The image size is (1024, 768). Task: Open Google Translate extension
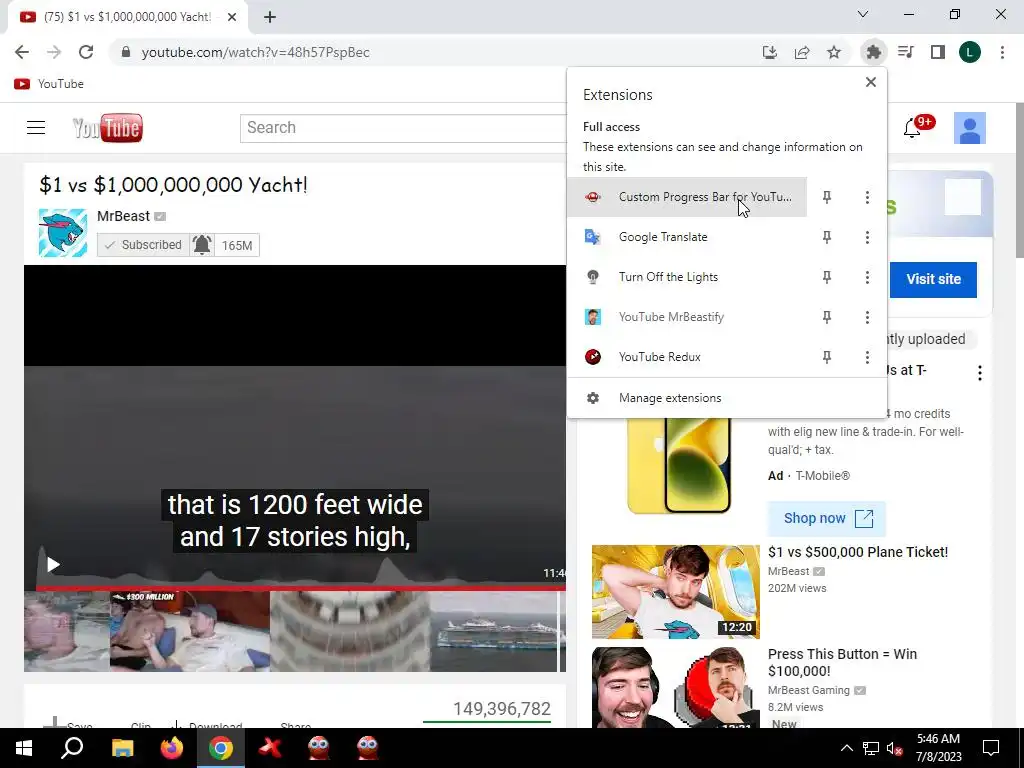point(687,237)
